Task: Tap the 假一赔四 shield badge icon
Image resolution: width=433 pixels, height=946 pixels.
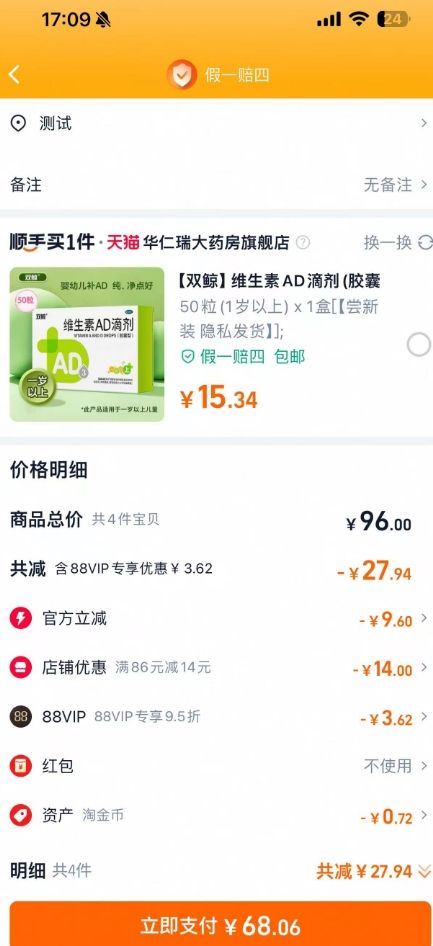Action: [x=182, y=75]
